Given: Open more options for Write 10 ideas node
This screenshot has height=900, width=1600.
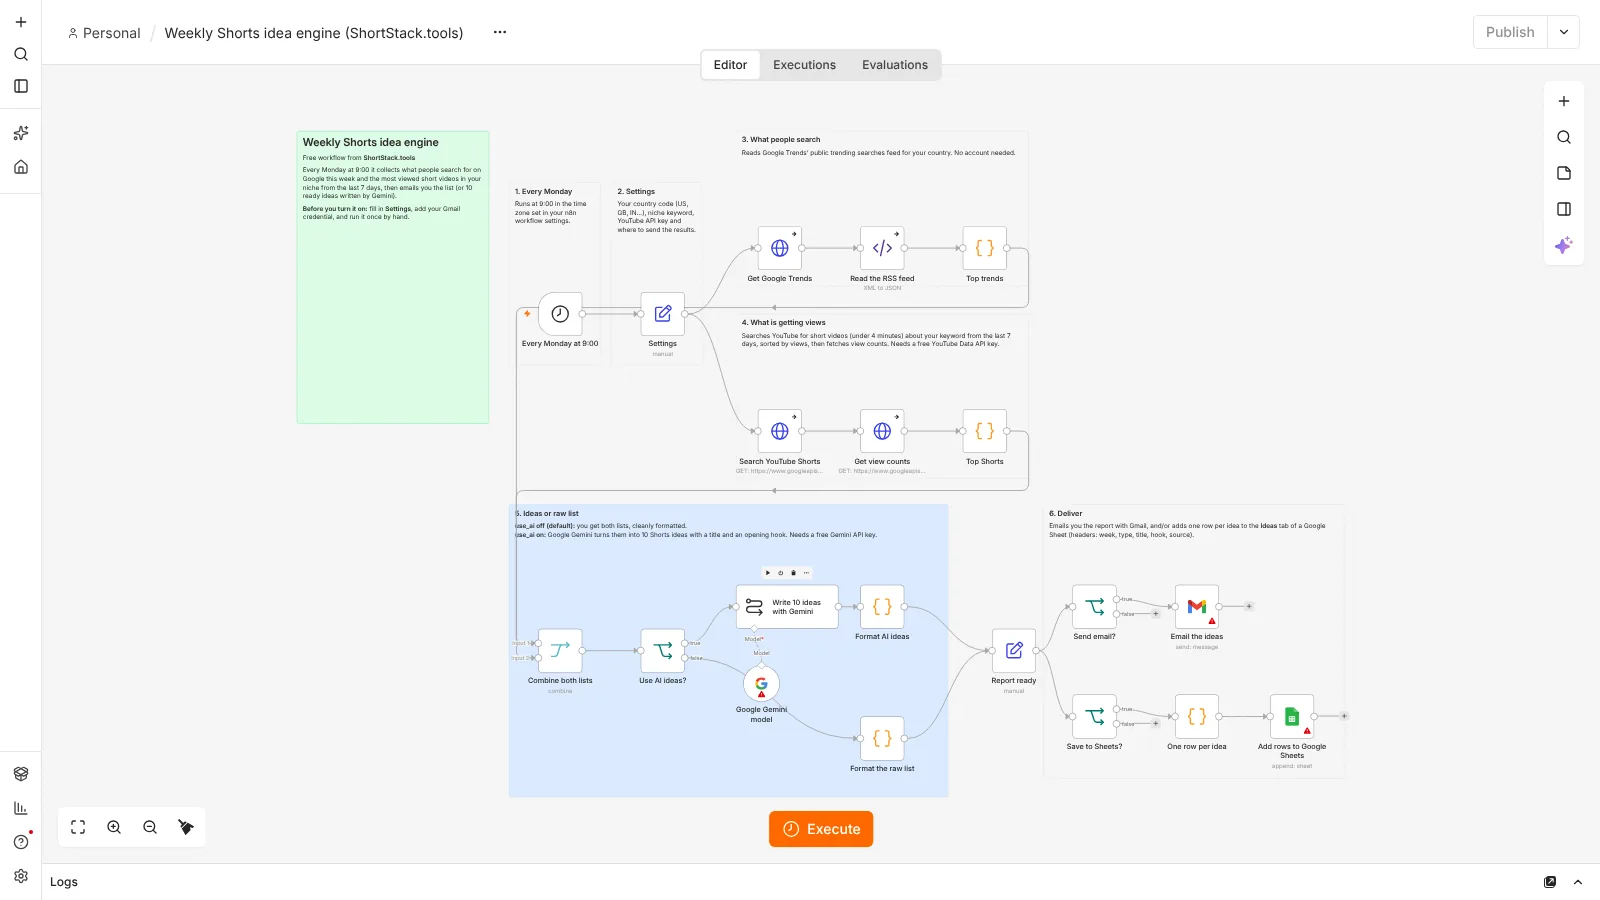Looking at the screenshot, I should pos(807,573).
